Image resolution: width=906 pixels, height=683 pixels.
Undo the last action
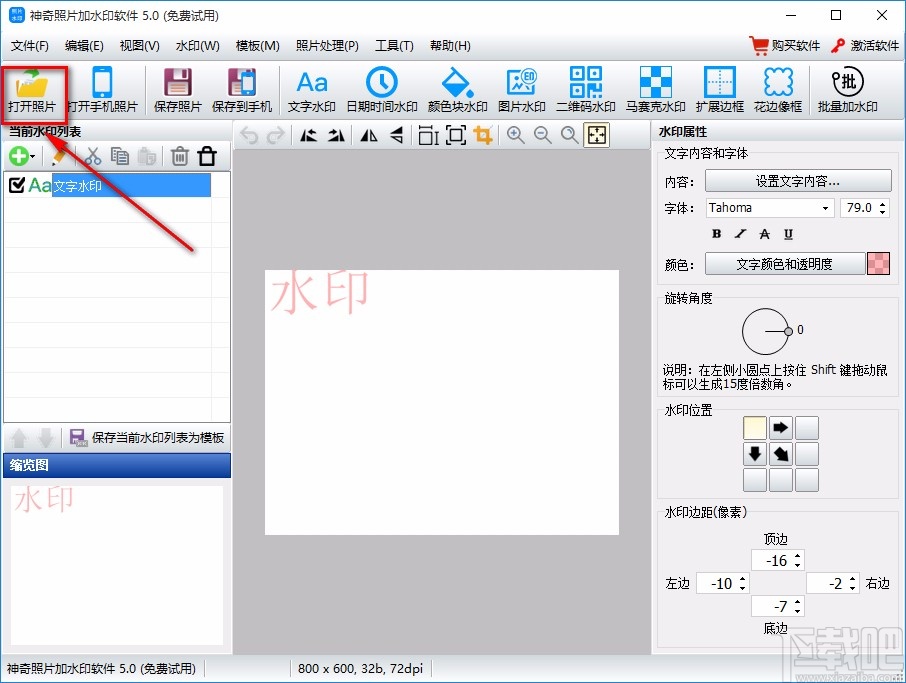(249, 135)
